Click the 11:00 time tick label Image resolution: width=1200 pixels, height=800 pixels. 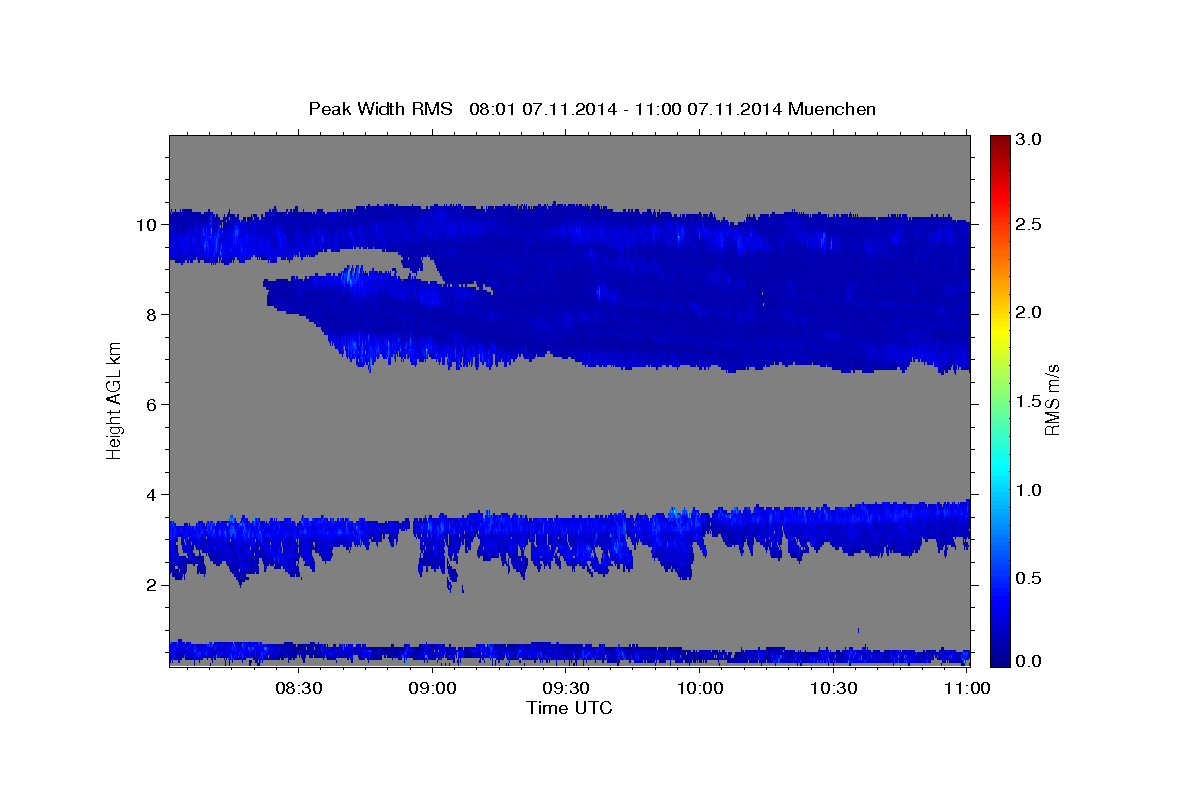click(967, 688)
